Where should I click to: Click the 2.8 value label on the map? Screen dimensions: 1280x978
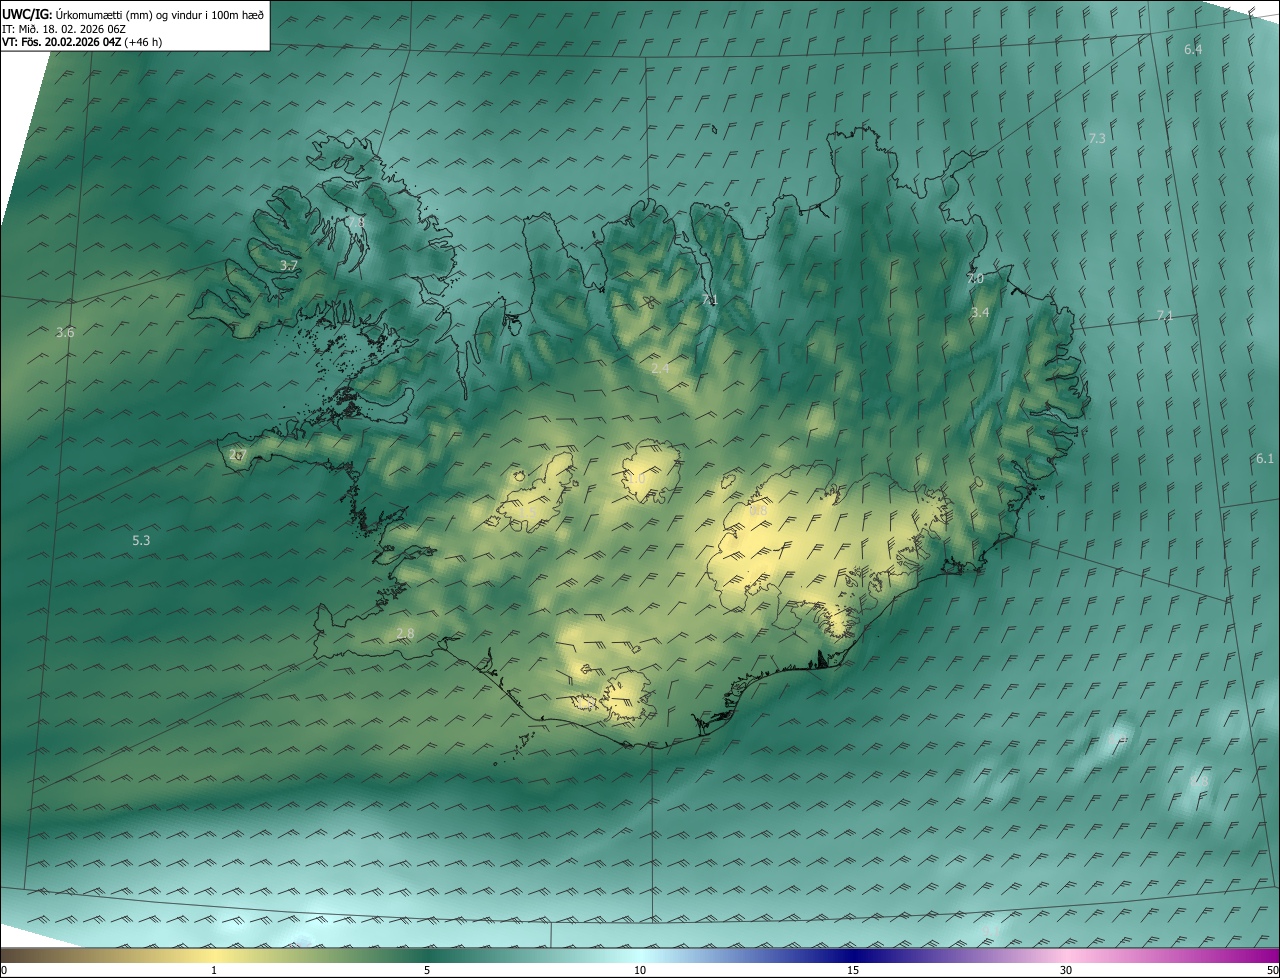405,634
